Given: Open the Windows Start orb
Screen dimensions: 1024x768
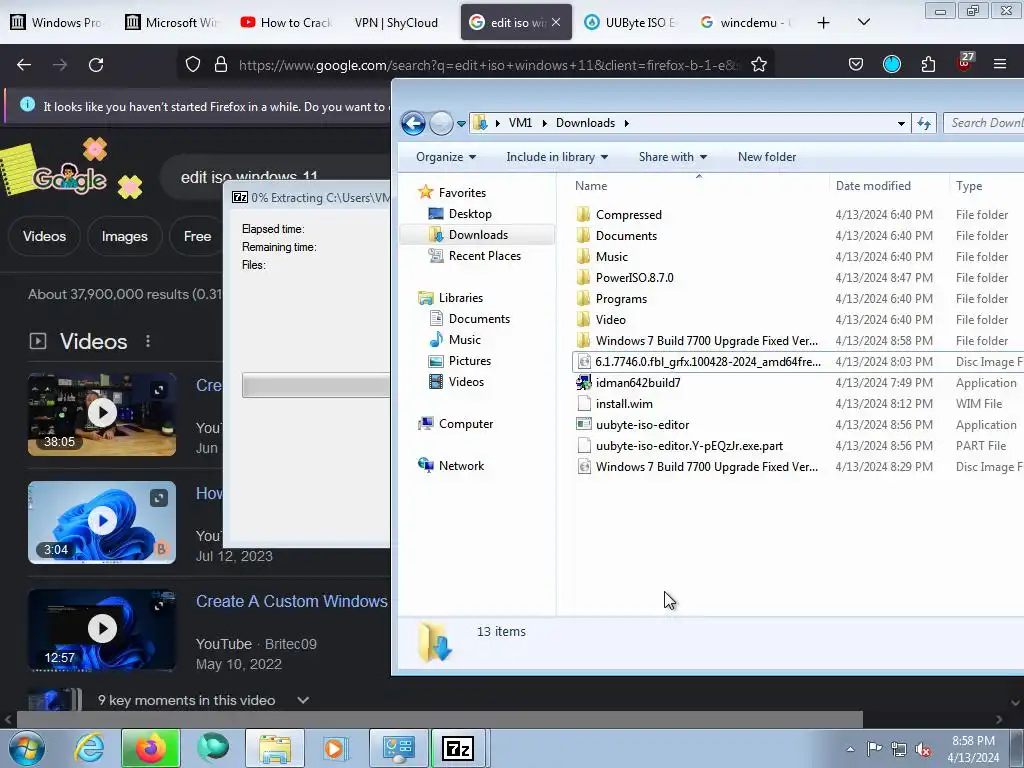Looking at the screenshot, I should pyautogui.click(x=27, y=748).
